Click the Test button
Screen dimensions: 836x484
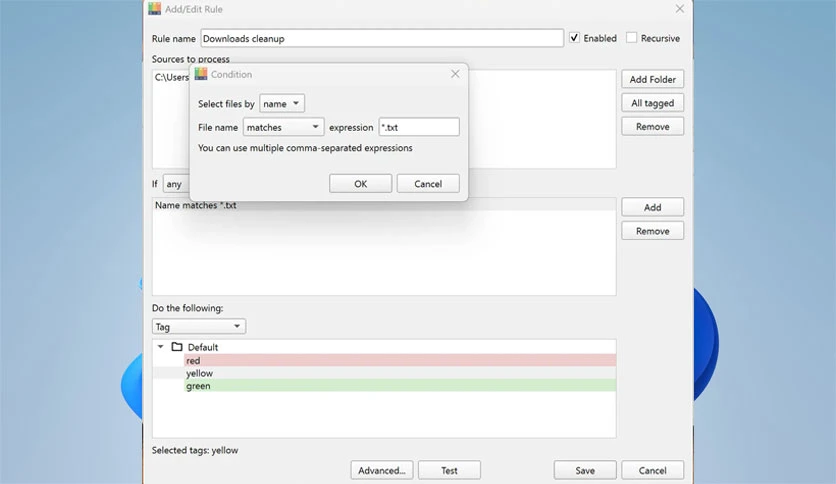click(x=449, y=471)
